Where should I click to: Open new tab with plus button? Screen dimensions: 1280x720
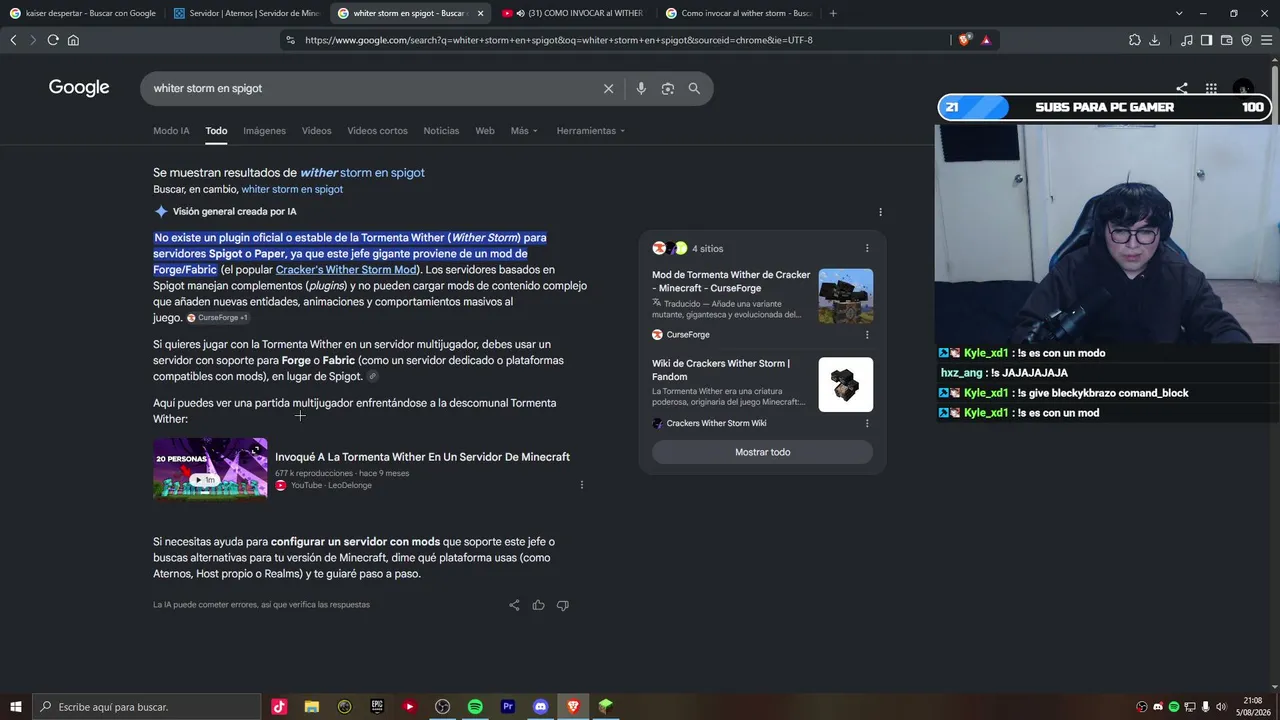pyautogui.click(x=833, y=13)
